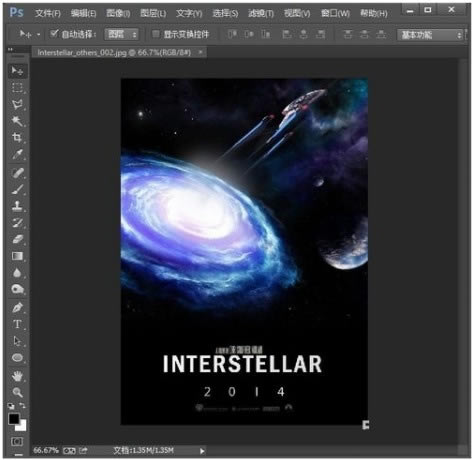475x460 pixels.
Task: Select the History Brush tool
Action: click(x=17, y=223)
